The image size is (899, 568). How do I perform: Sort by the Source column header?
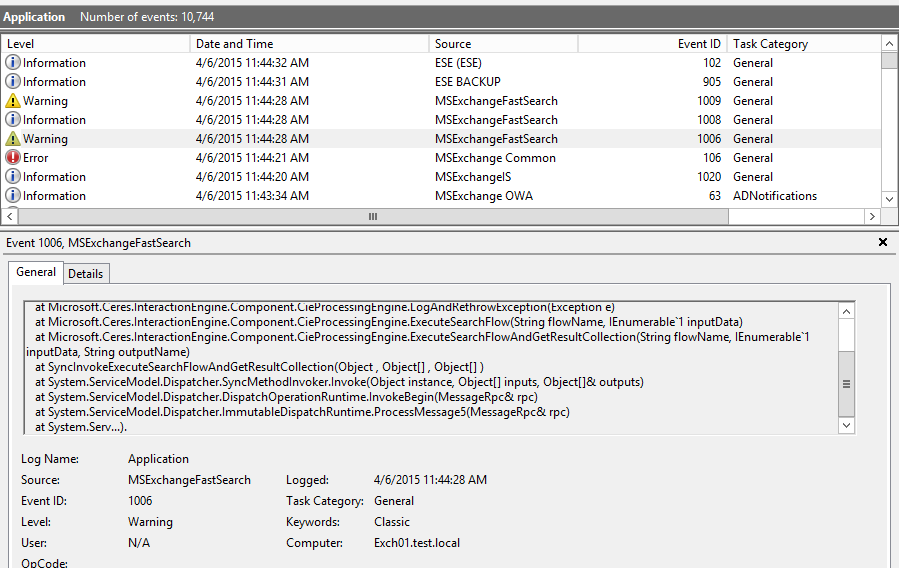click(503, 44)
